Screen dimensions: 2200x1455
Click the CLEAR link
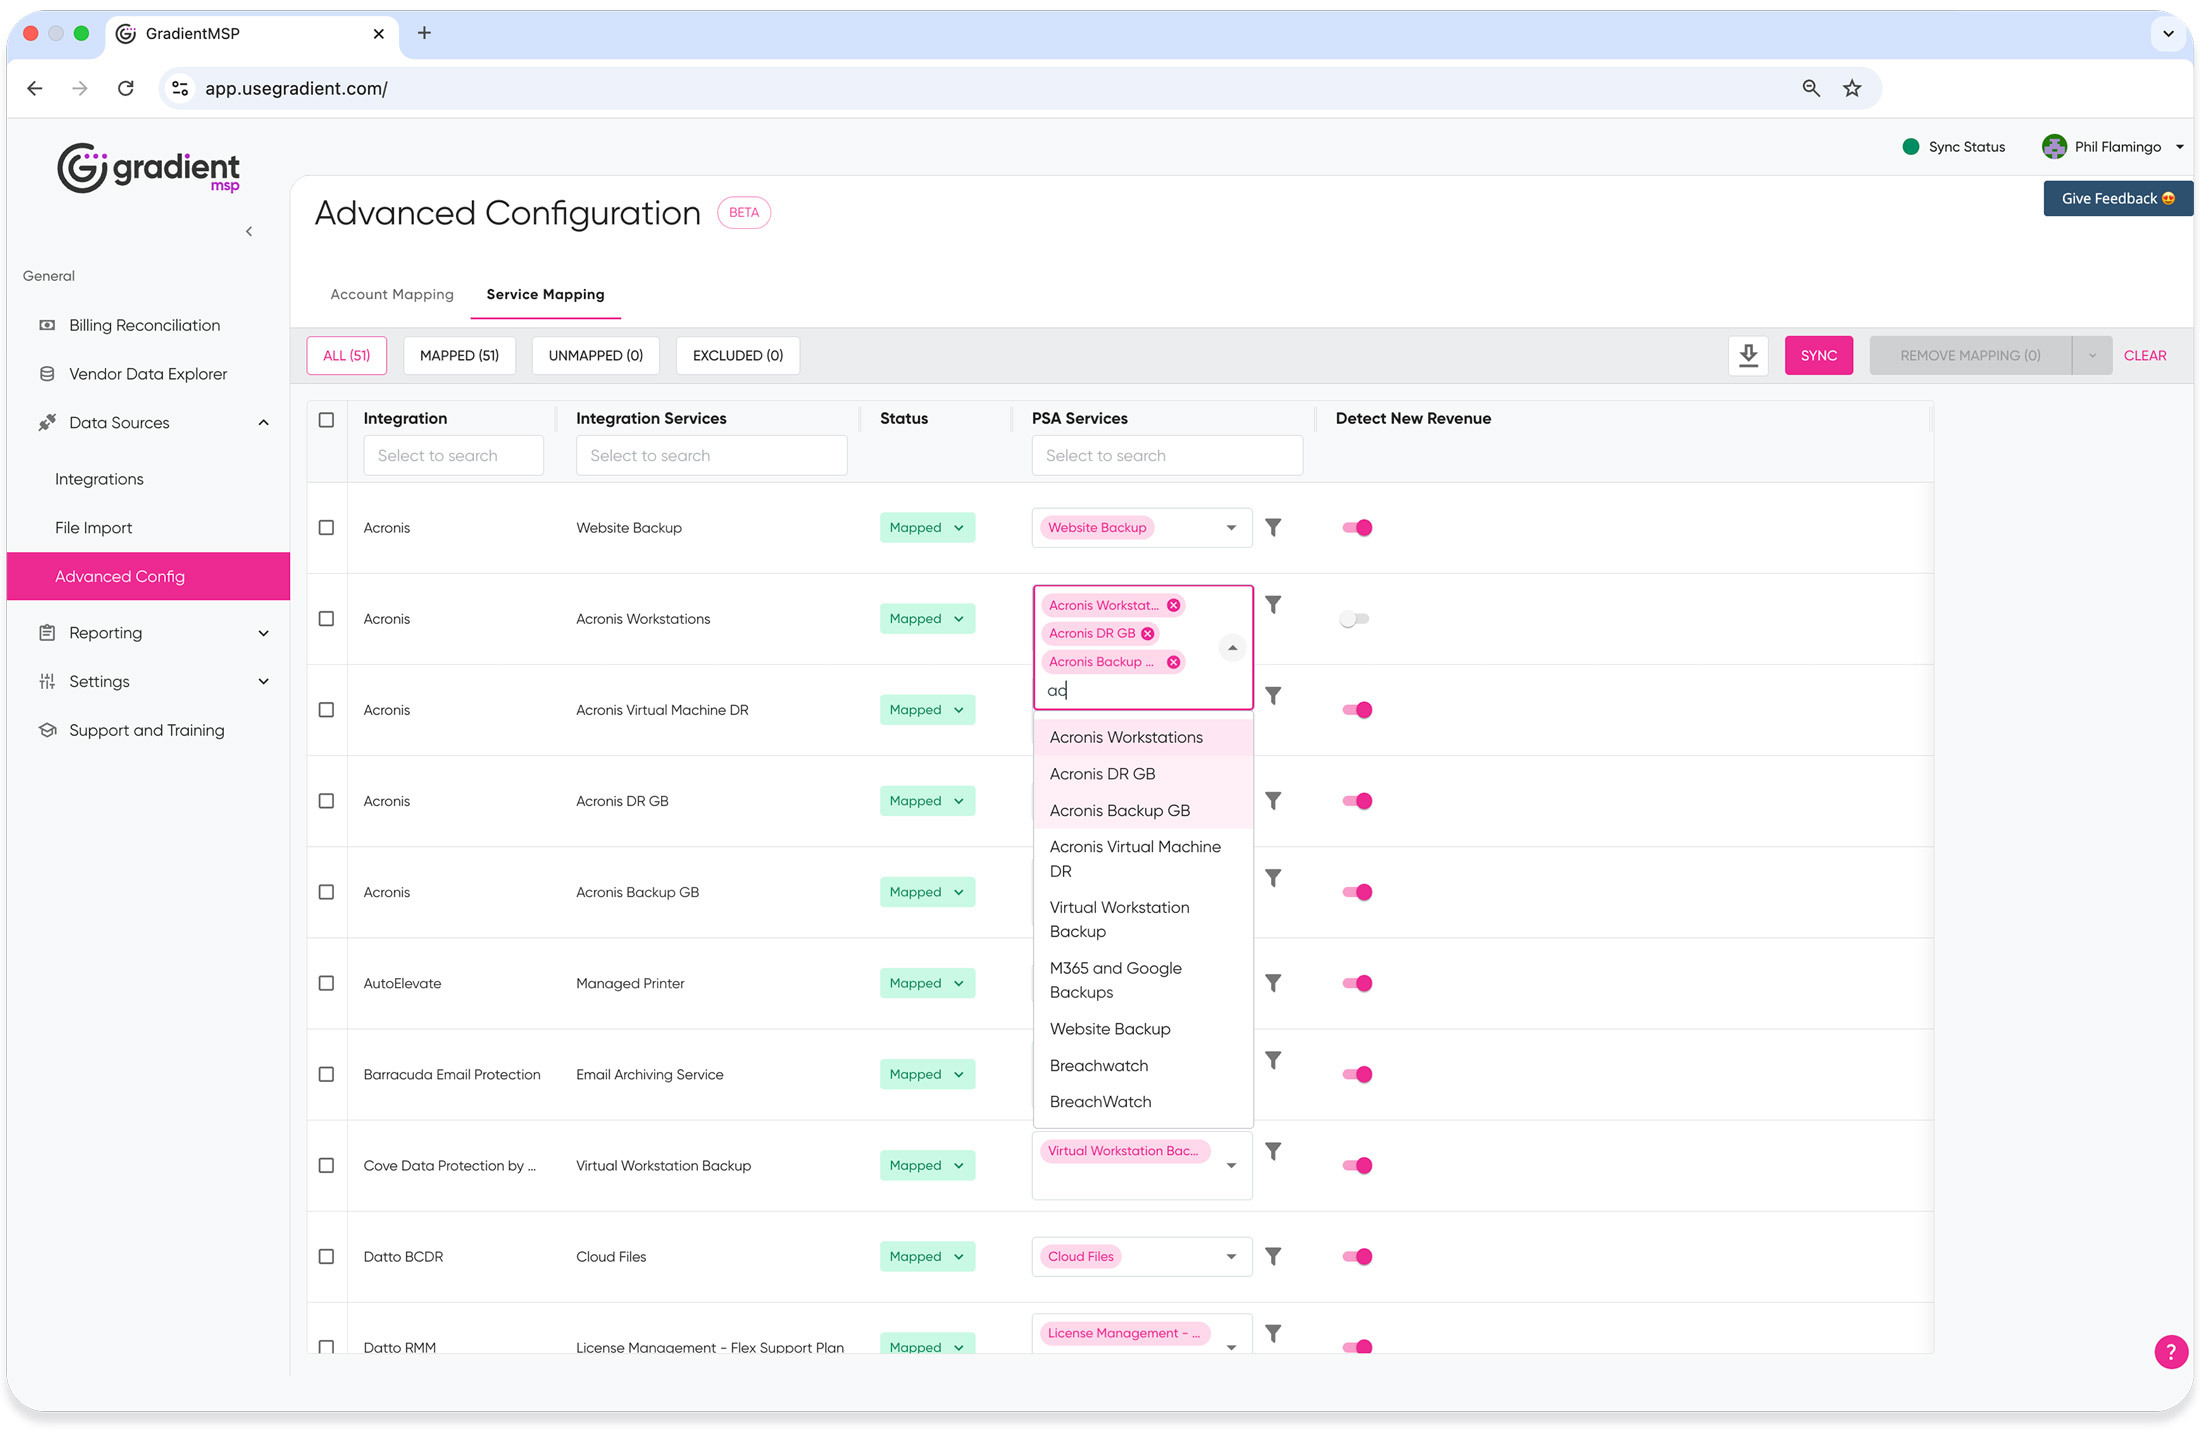coord(2144,355)
